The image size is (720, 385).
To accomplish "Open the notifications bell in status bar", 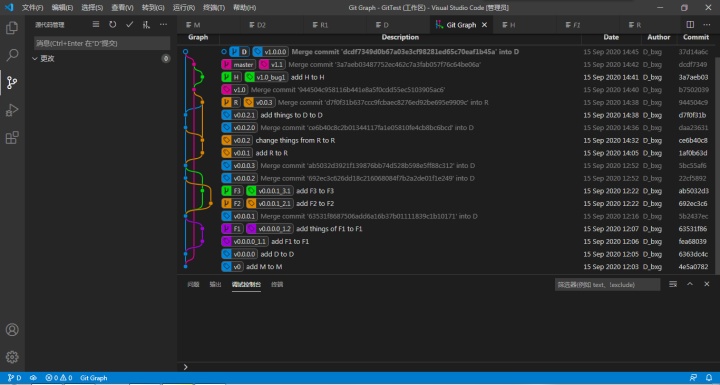I will [709, 378].
